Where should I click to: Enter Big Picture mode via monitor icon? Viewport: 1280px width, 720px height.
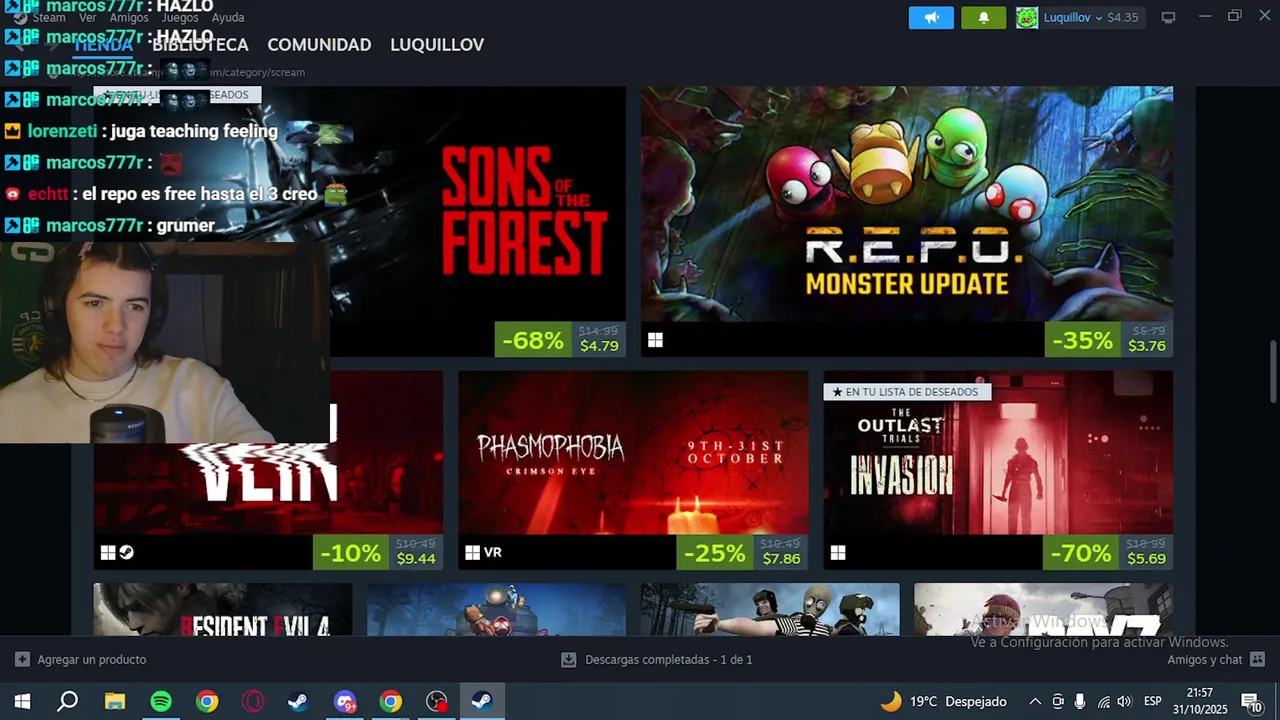pos(1168,18)
